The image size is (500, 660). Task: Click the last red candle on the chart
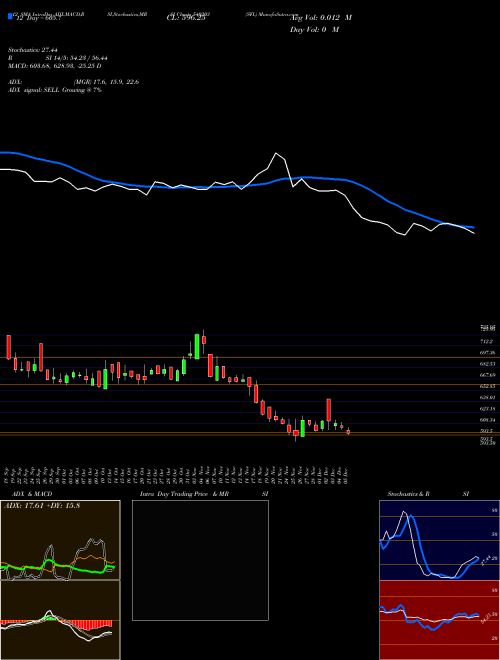348,431
